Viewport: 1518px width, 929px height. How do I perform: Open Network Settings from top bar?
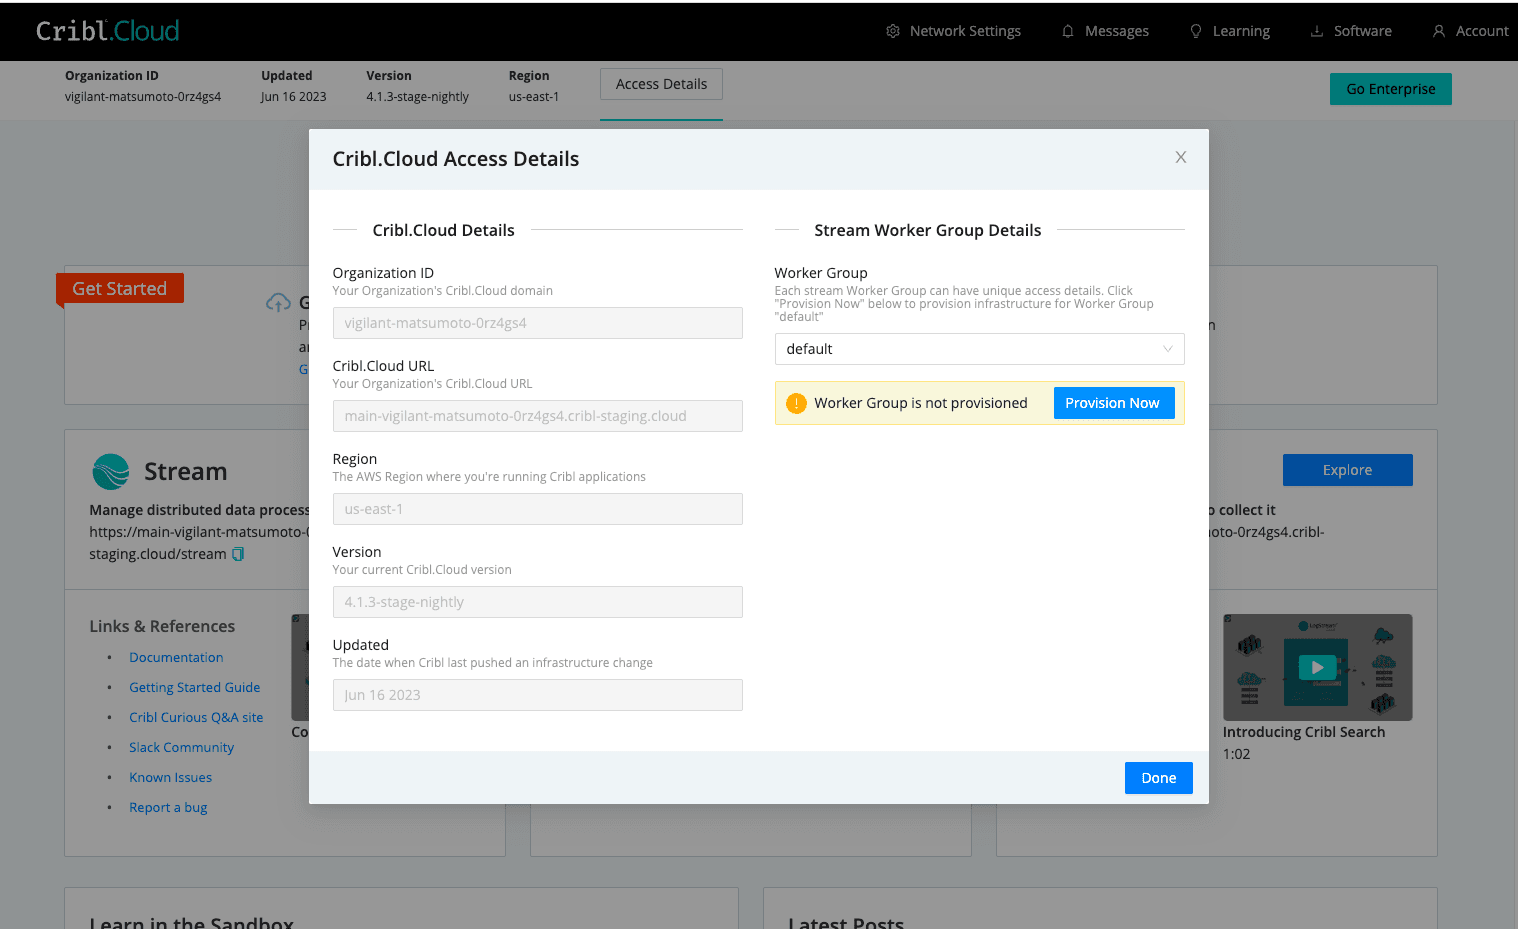click(953, 31)
